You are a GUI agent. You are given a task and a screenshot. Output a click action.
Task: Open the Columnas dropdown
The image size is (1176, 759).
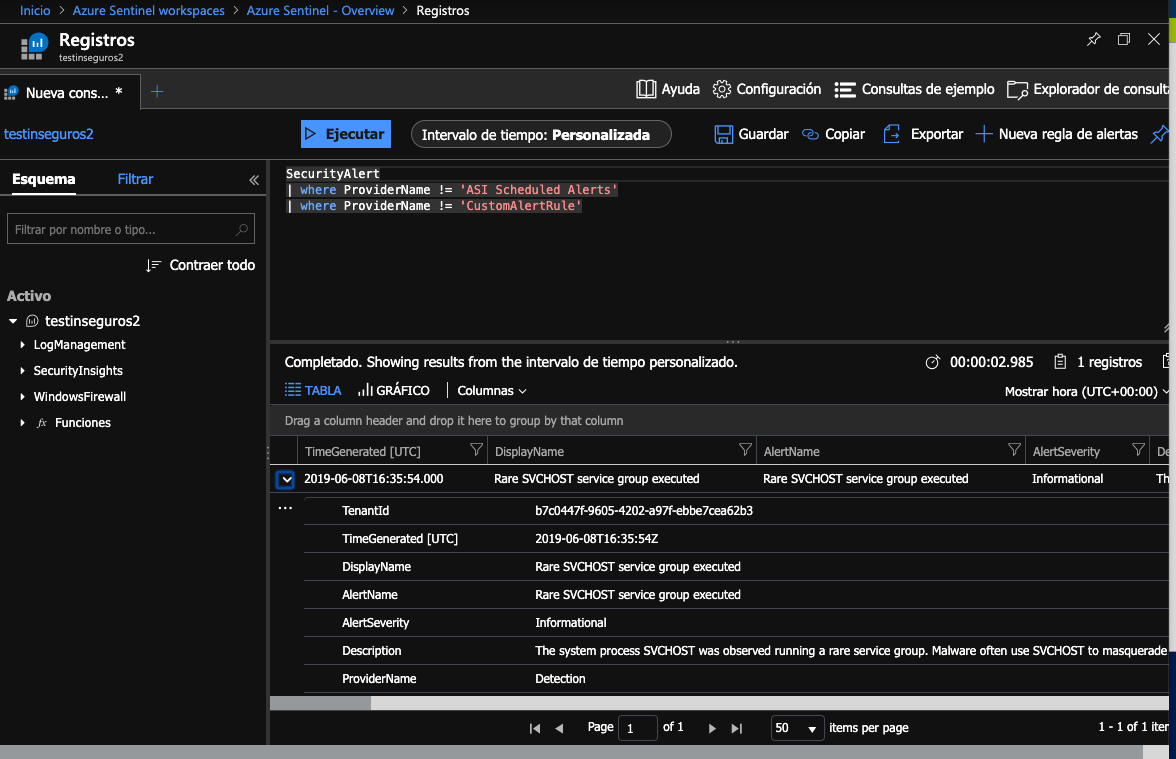[x=491, y=391]
